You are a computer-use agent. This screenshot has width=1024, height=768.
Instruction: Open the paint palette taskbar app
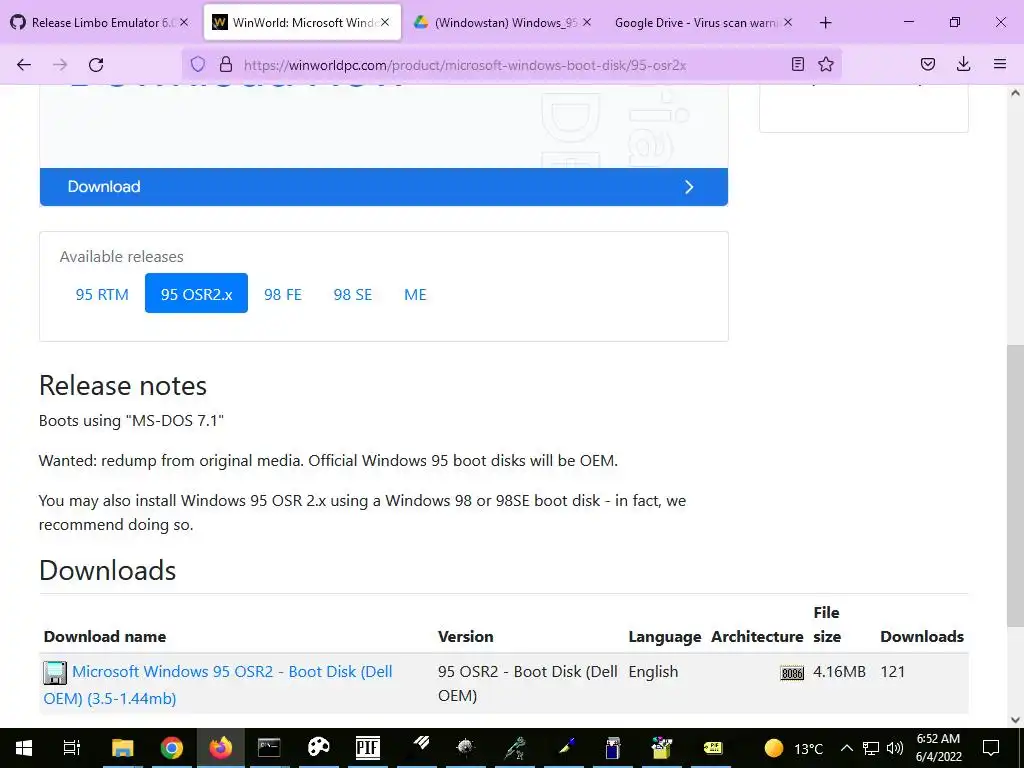pyautogui.click(x=319, y=748)
